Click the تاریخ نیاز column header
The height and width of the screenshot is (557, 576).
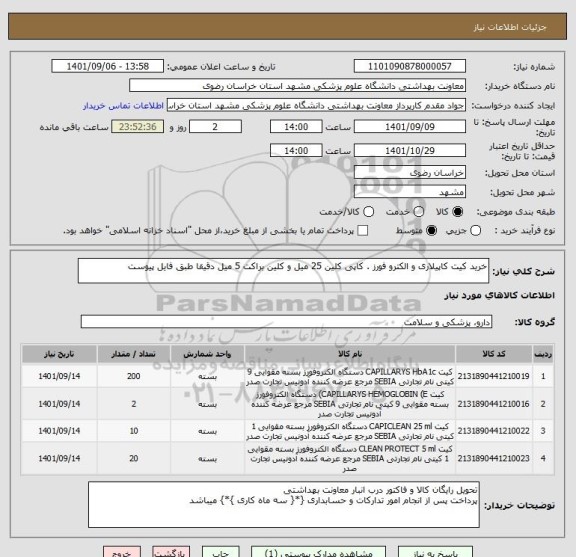(59, 354)
